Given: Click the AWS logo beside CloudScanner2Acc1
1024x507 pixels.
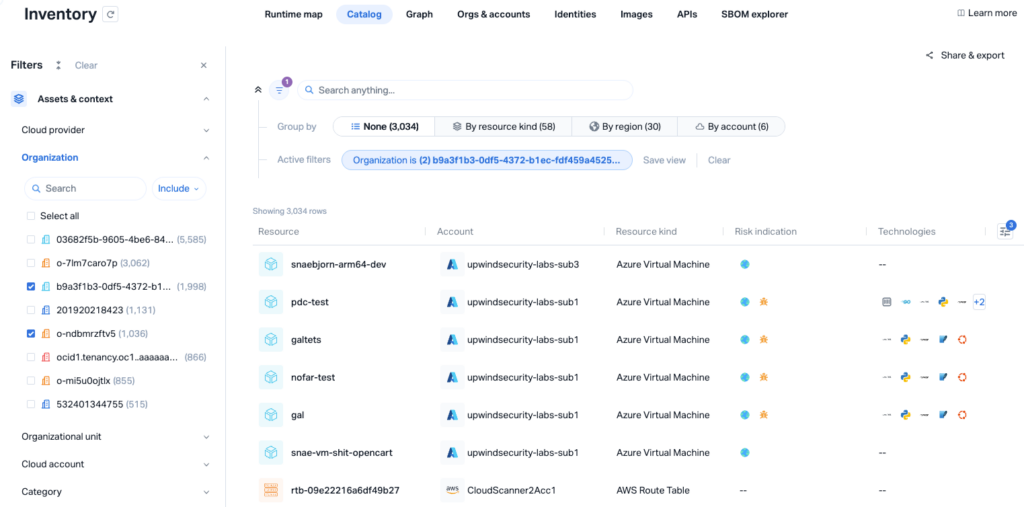Looking at the screenshot, I should 452,490.
